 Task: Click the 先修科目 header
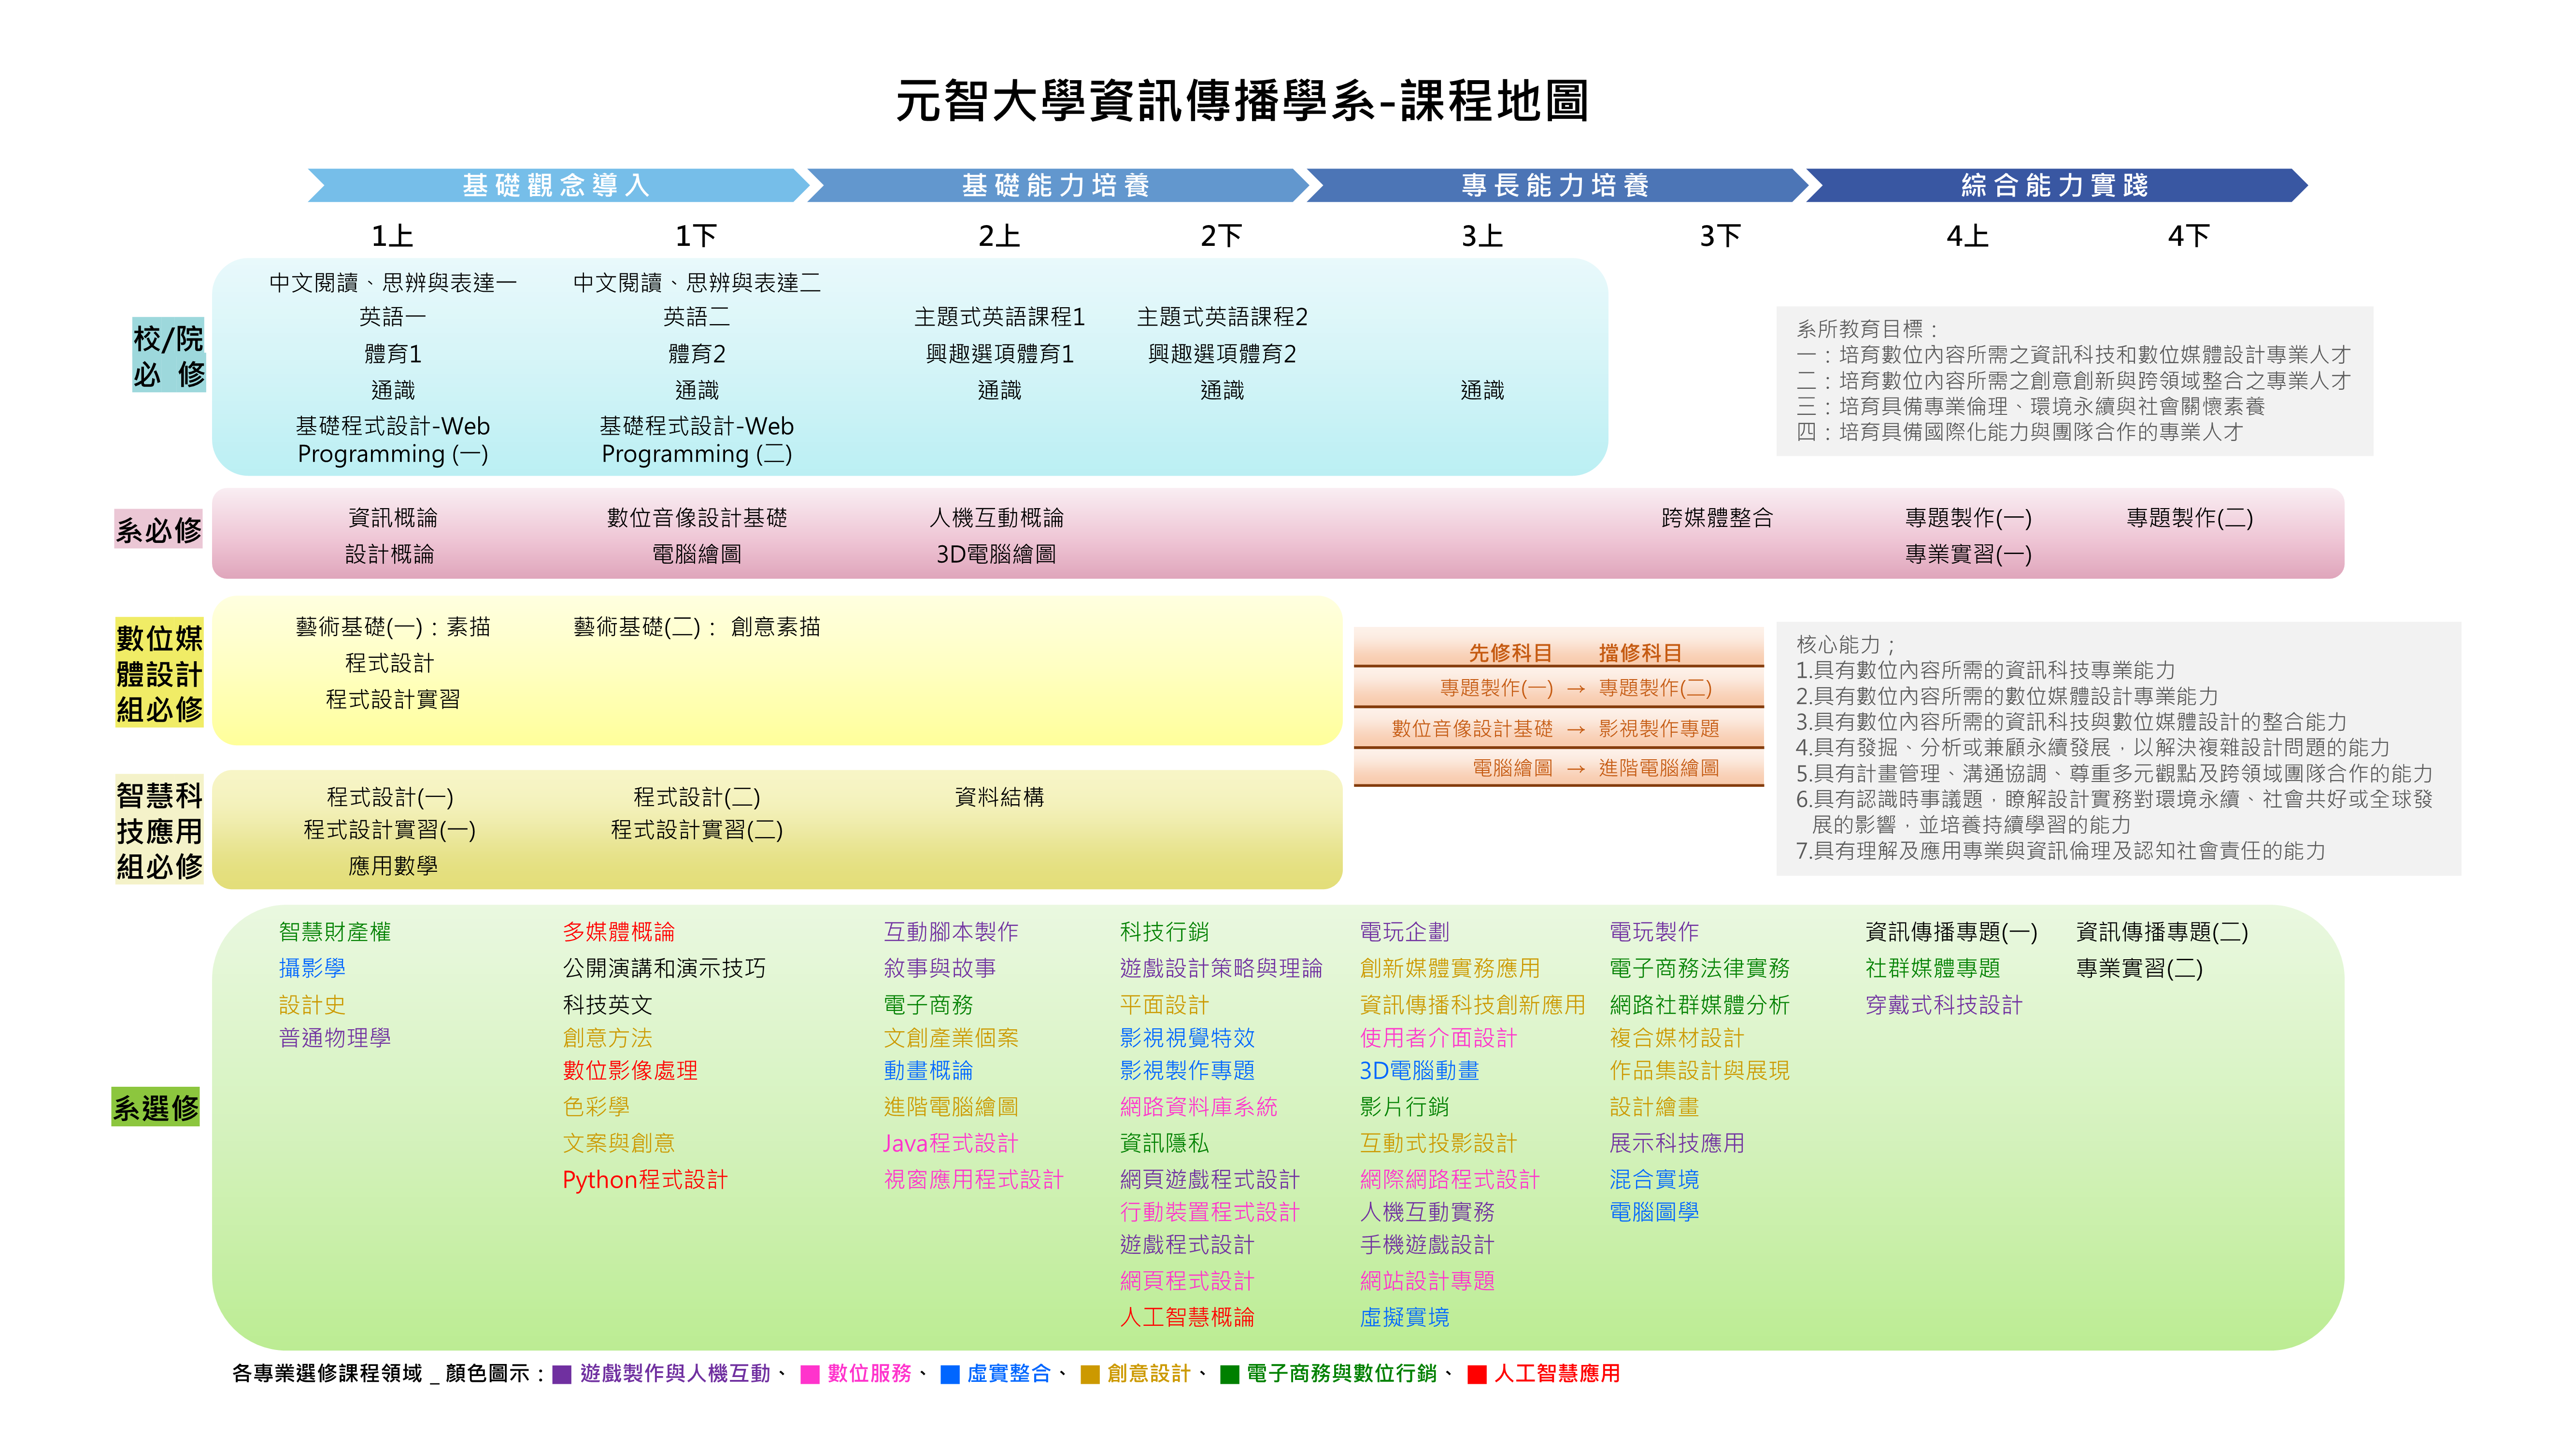point(1510,653)
